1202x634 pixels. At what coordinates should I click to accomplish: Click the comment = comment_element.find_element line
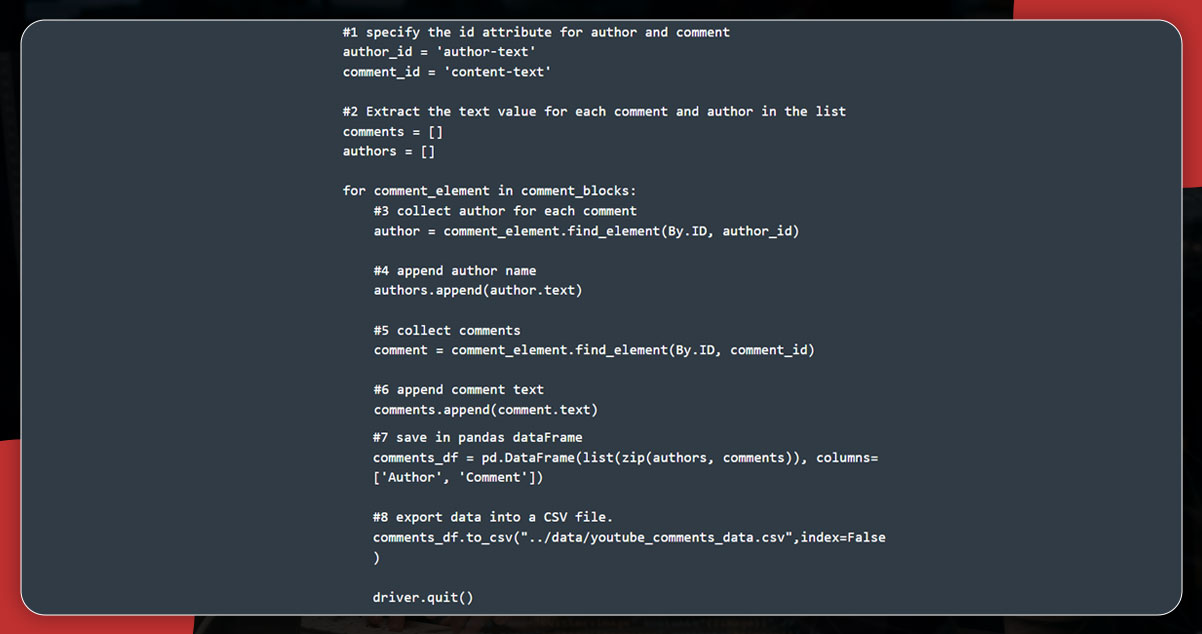[594, 350]
